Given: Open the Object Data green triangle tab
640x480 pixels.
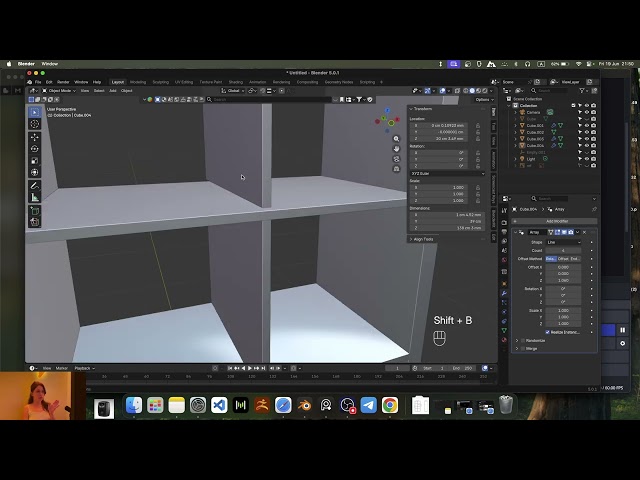Looking at the screenshot, I should pos(504,330).
